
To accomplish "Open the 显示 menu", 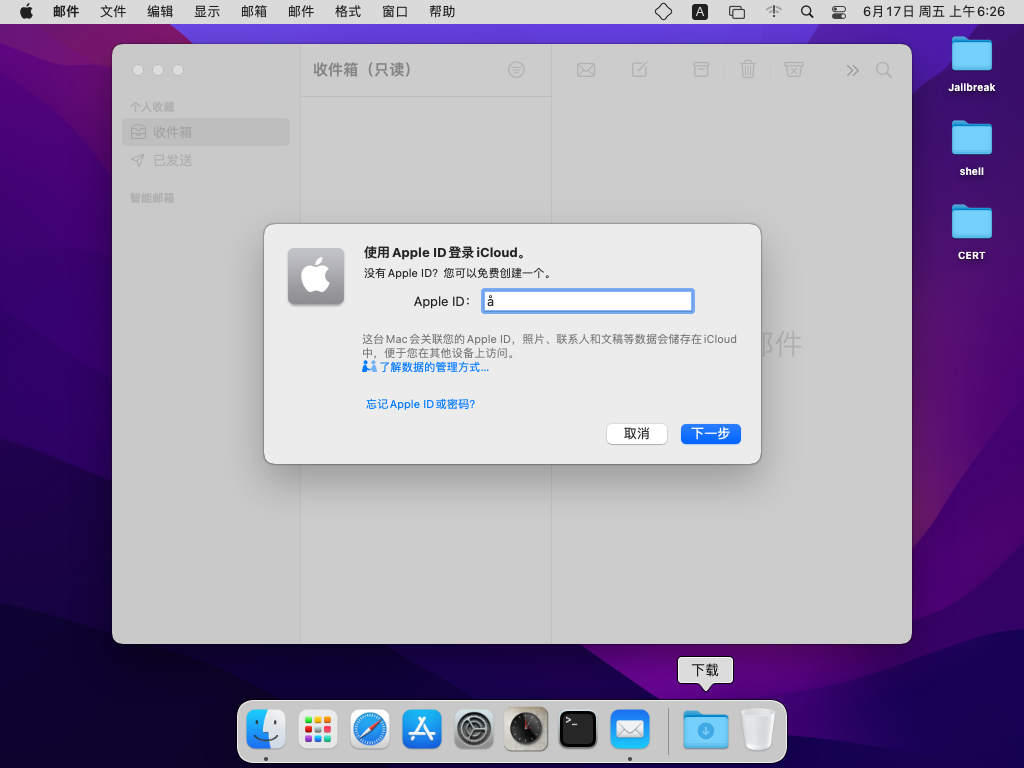I will point(207,12).
